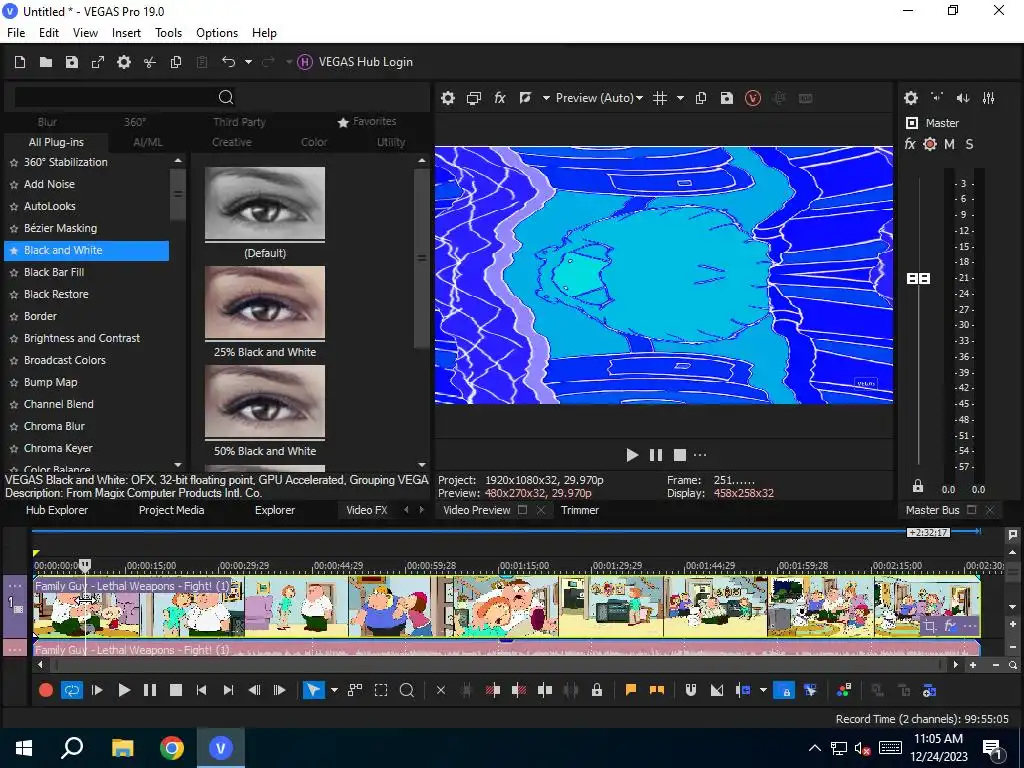Screen dimensions: 1024x768
Task: Copy the preview snapshot to clipboard
Action: click(x=701, y=98)
